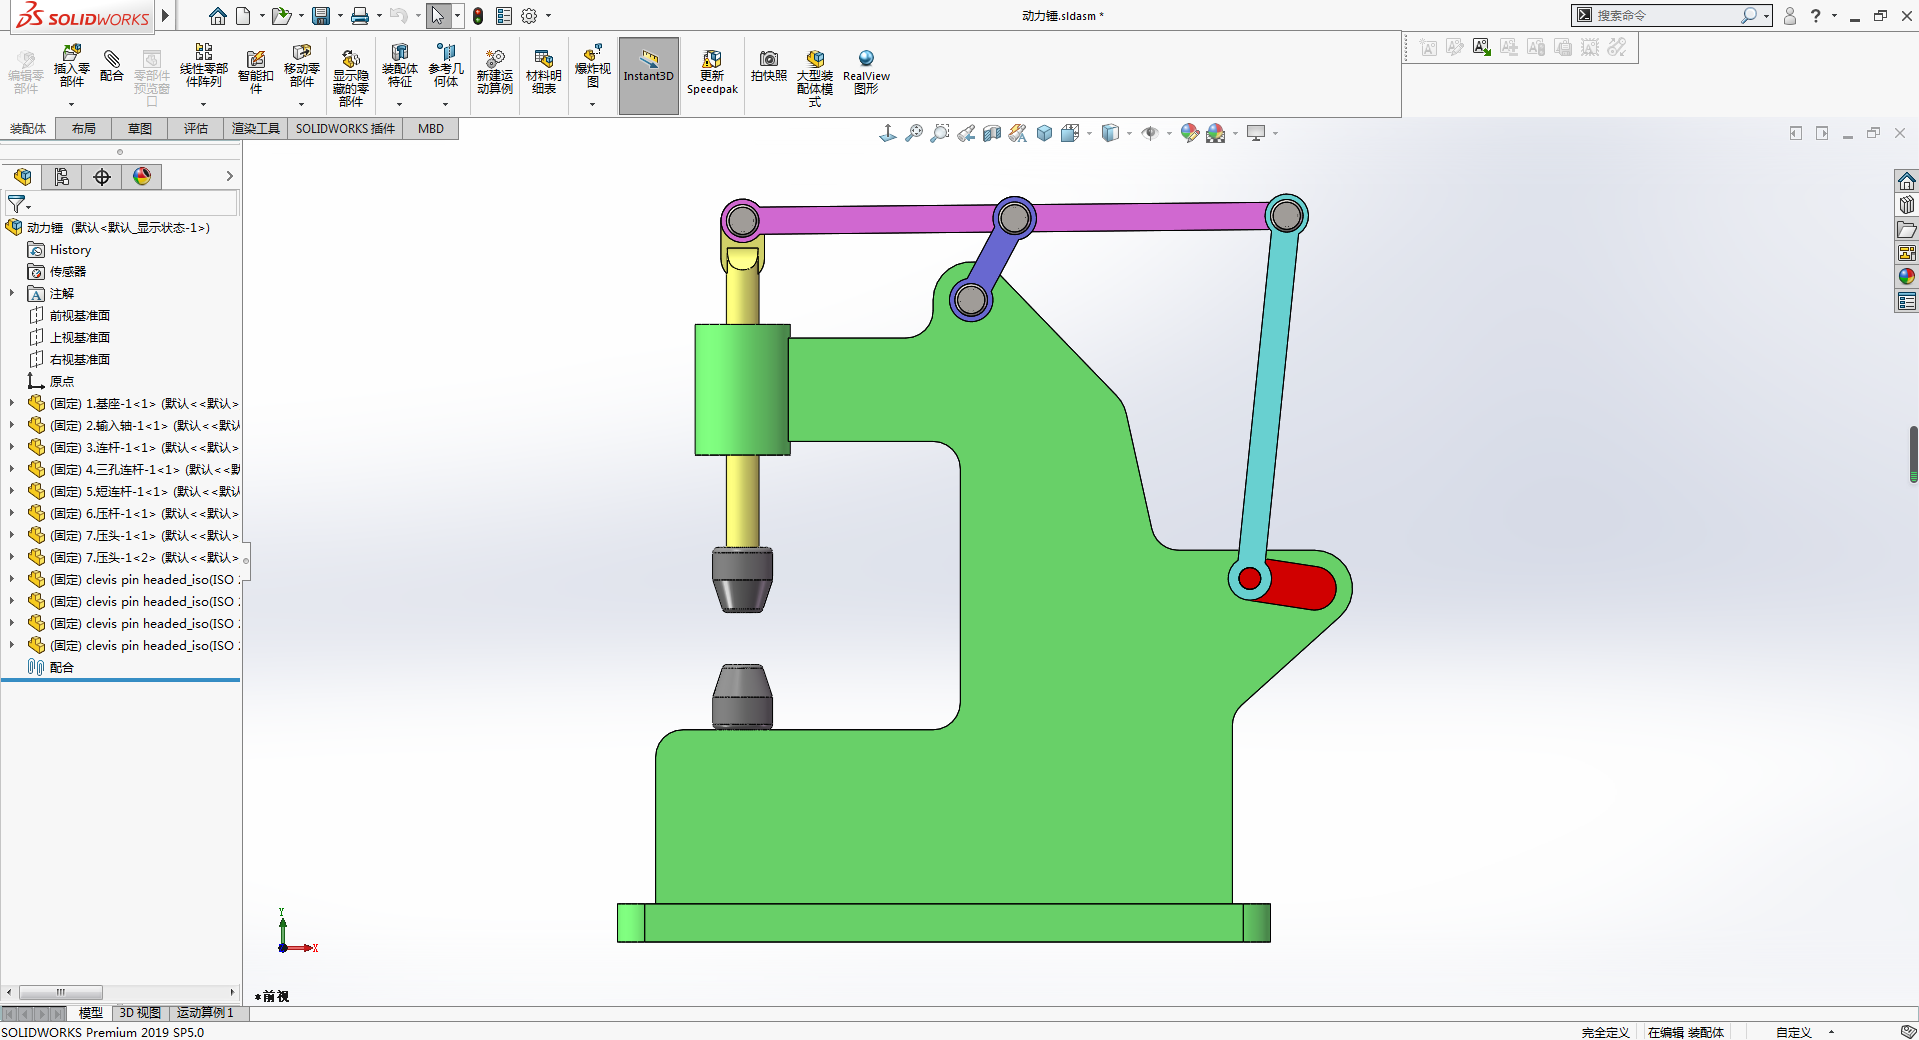Toggle the Instant3D button
The width and height of the screenshot is (1919, 1040).
[649, 76]
